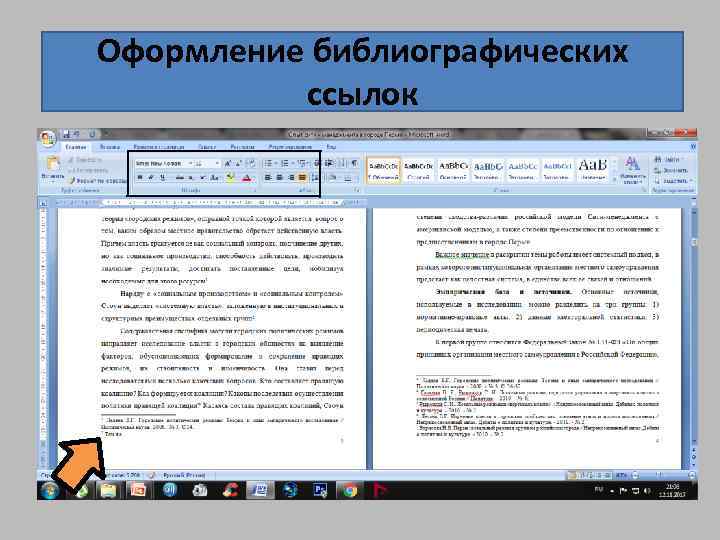This screenshot has height=540, width=720.
Task: Click the yellow text highlight color
Action: pyautogui.click(x=231, y=177)
